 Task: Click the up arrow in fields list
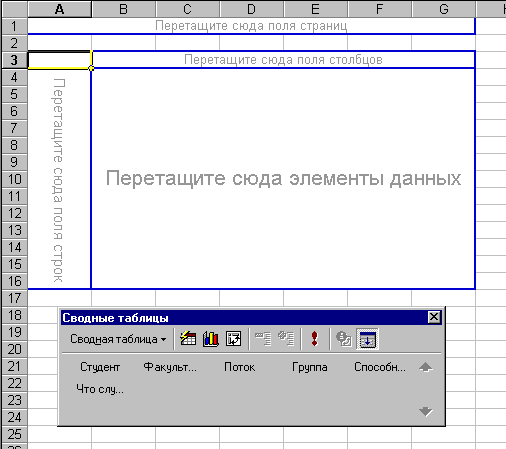(x=426, y=367)
